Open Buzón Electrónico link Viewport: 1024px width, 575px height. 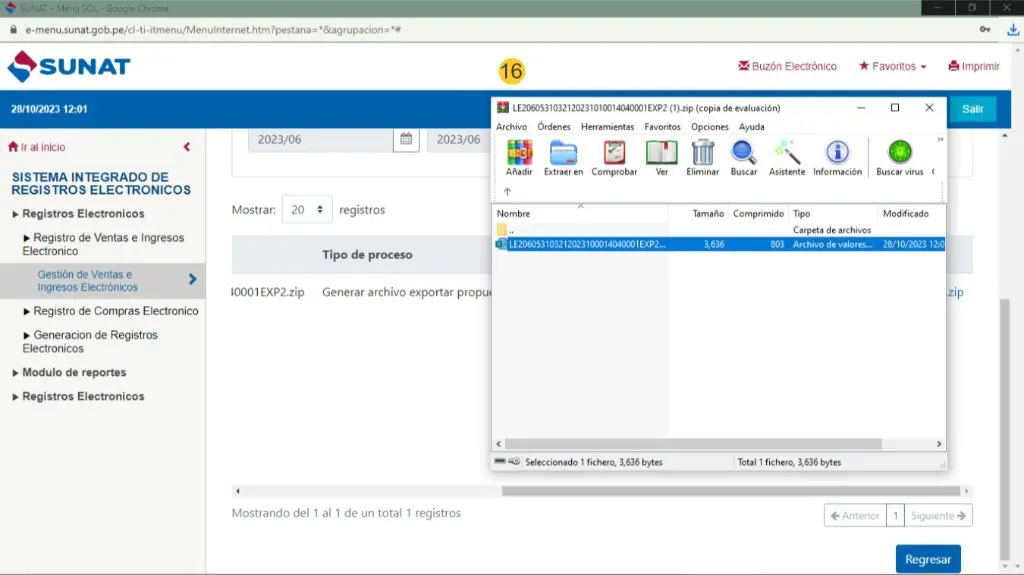787,67
